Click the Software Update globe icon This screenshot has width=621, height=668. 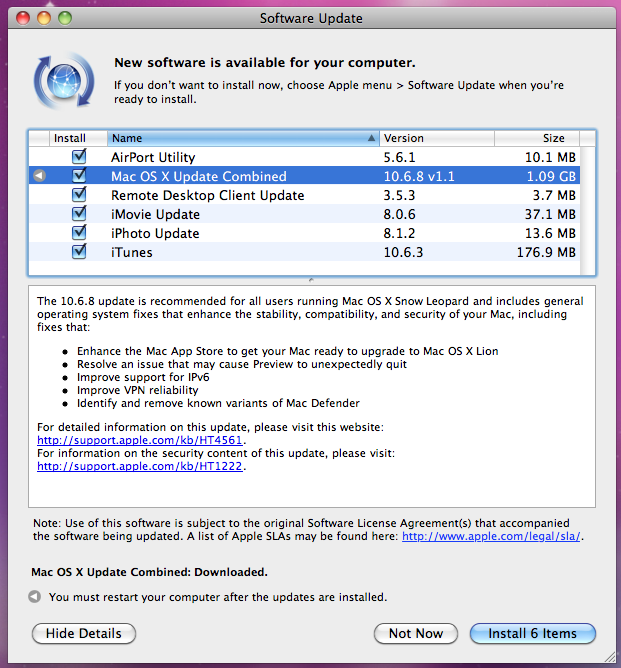[64, 81]
